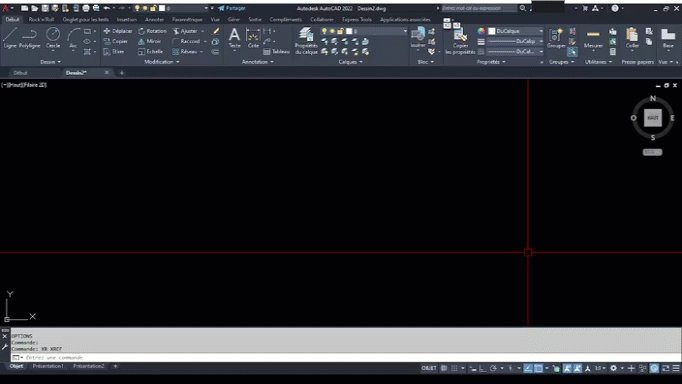682x384 pixels.
Task: Click the Insérer block tool
Action: [418, 37]
